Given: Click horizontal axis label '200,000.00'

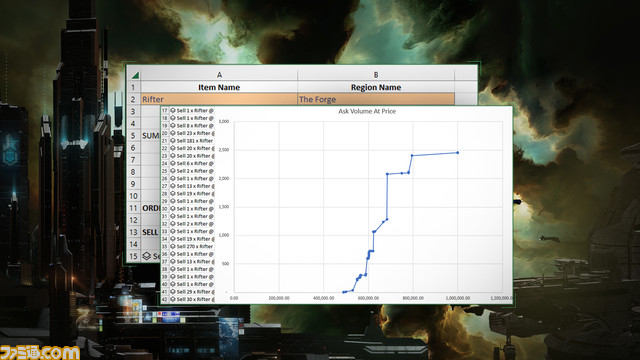Looking at the screenshot, I should point(279,298).
